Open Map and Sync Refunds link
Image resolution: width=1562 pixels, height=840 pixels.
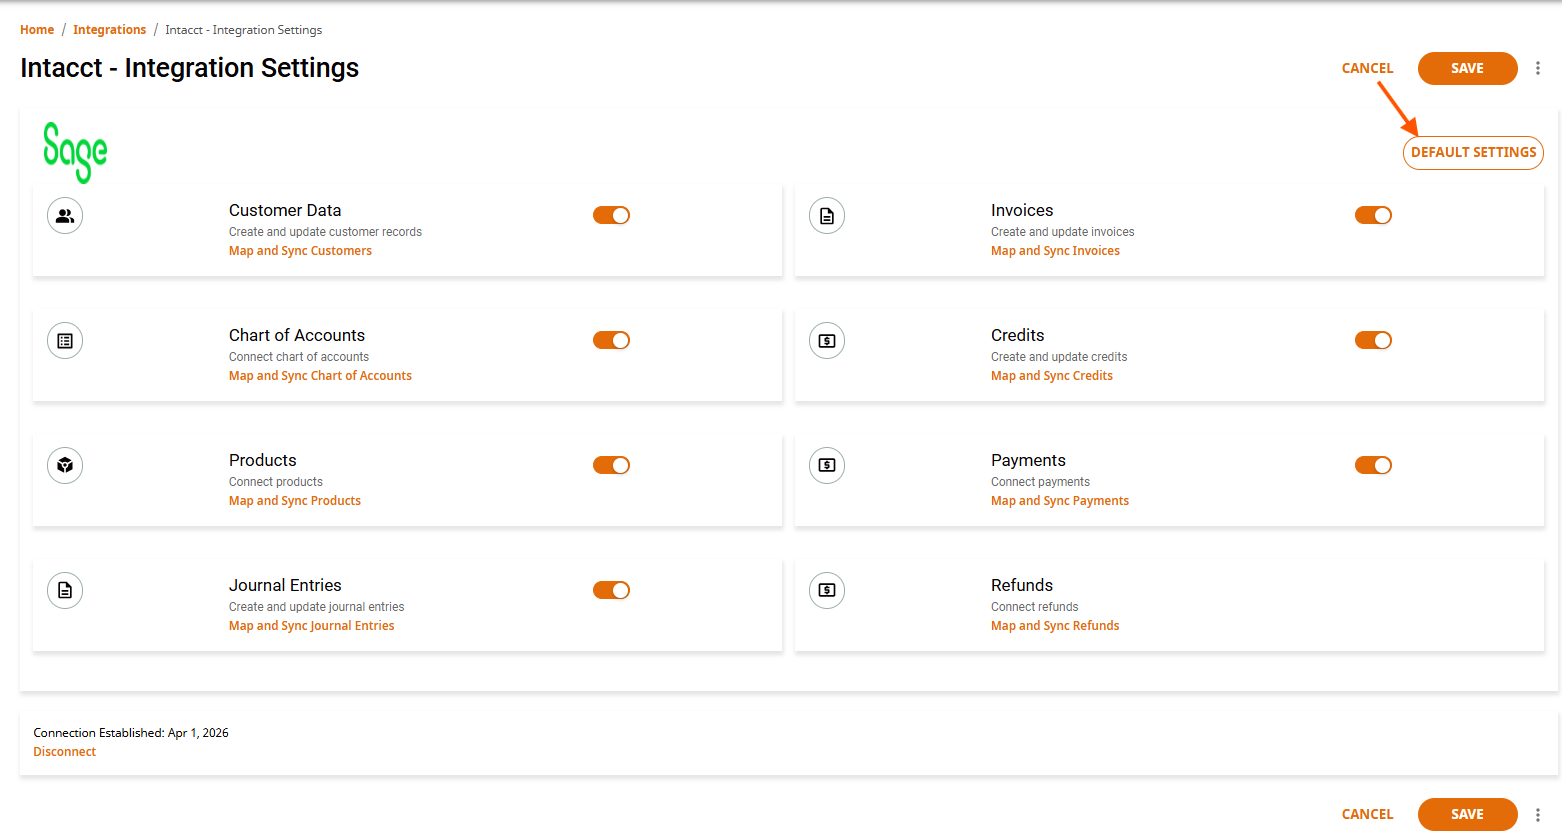(x=1055, y=626)
